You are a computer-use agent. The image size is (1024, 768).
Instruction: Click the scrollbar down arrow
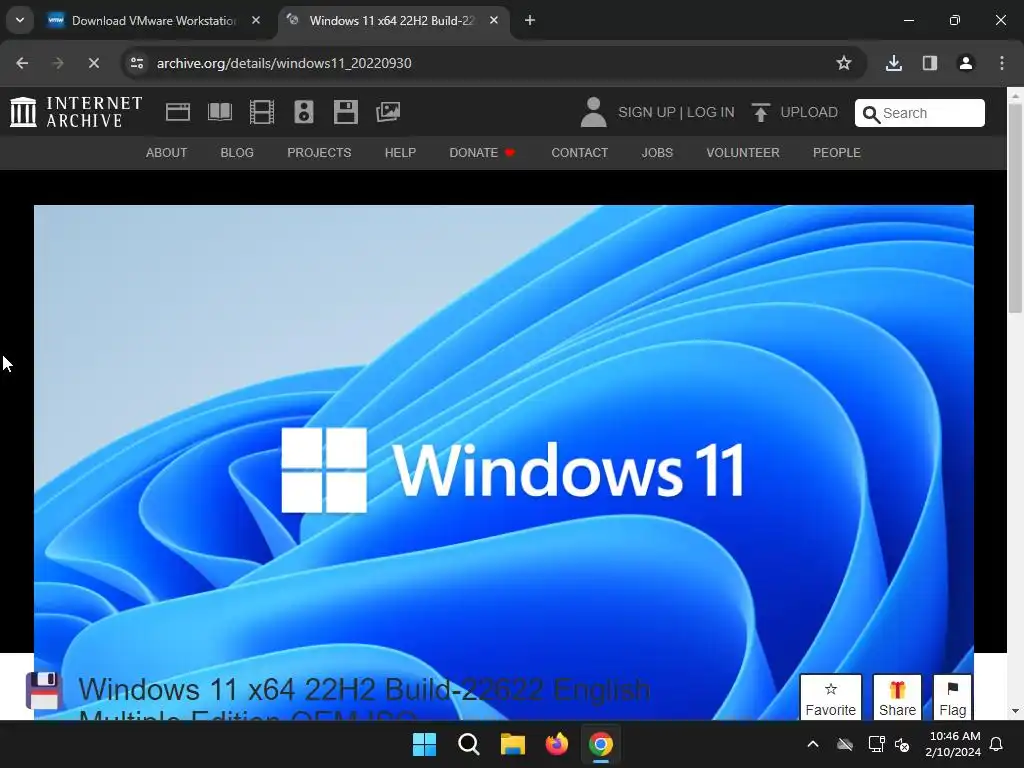[x=1015, y=711]
